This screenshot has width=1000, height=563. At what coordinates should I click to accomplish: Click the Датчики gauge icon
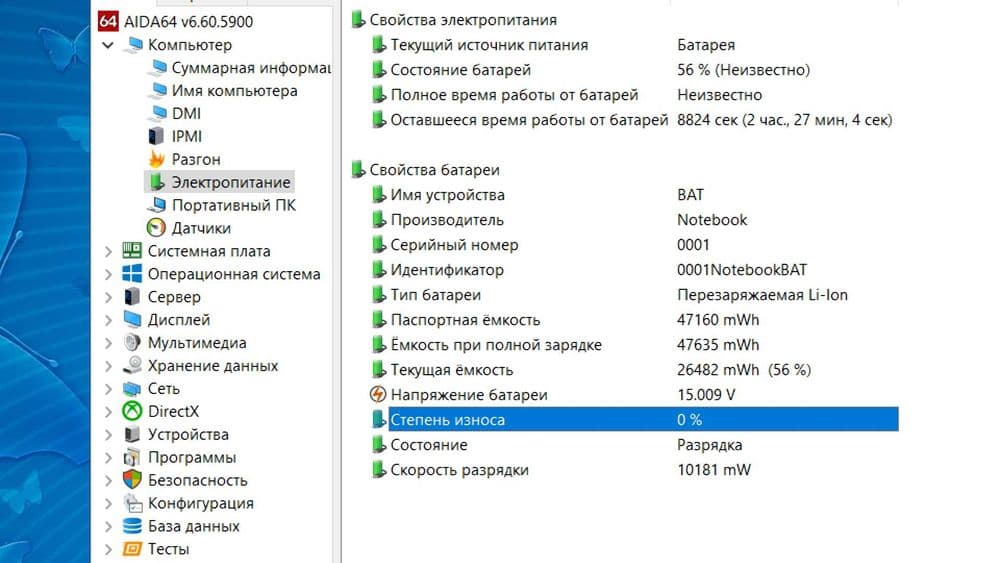(x=156, y=228)
